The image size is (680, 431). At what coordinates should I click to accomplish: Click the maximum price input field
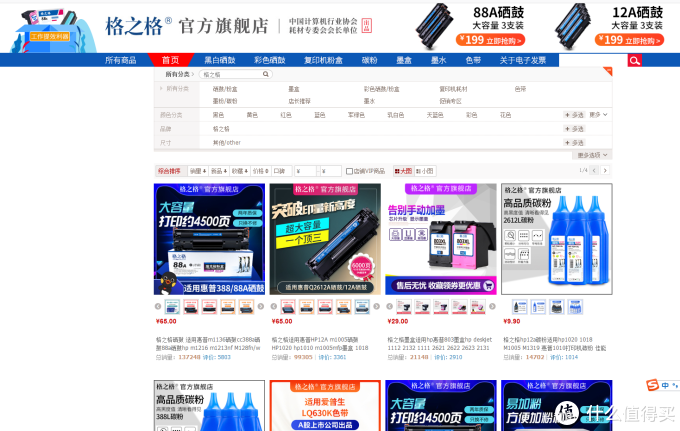(x=330, y=171)
